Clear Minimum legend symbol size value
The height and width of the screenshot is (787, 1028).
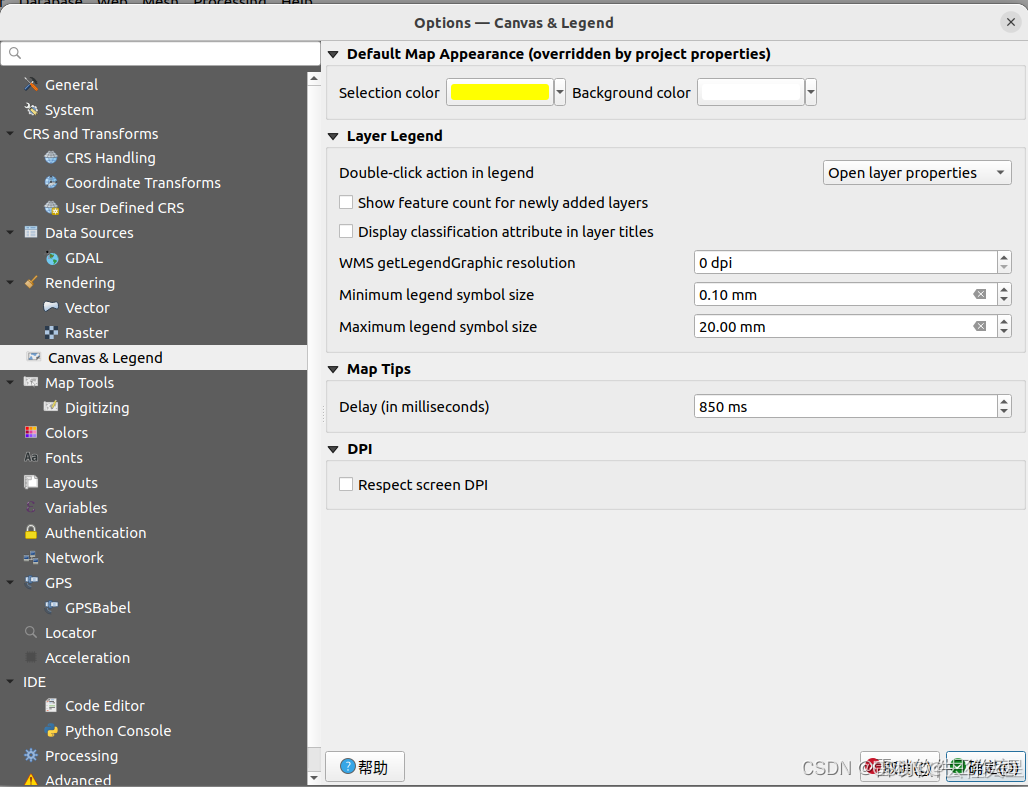pyautogui.click(x=979, y=294)
